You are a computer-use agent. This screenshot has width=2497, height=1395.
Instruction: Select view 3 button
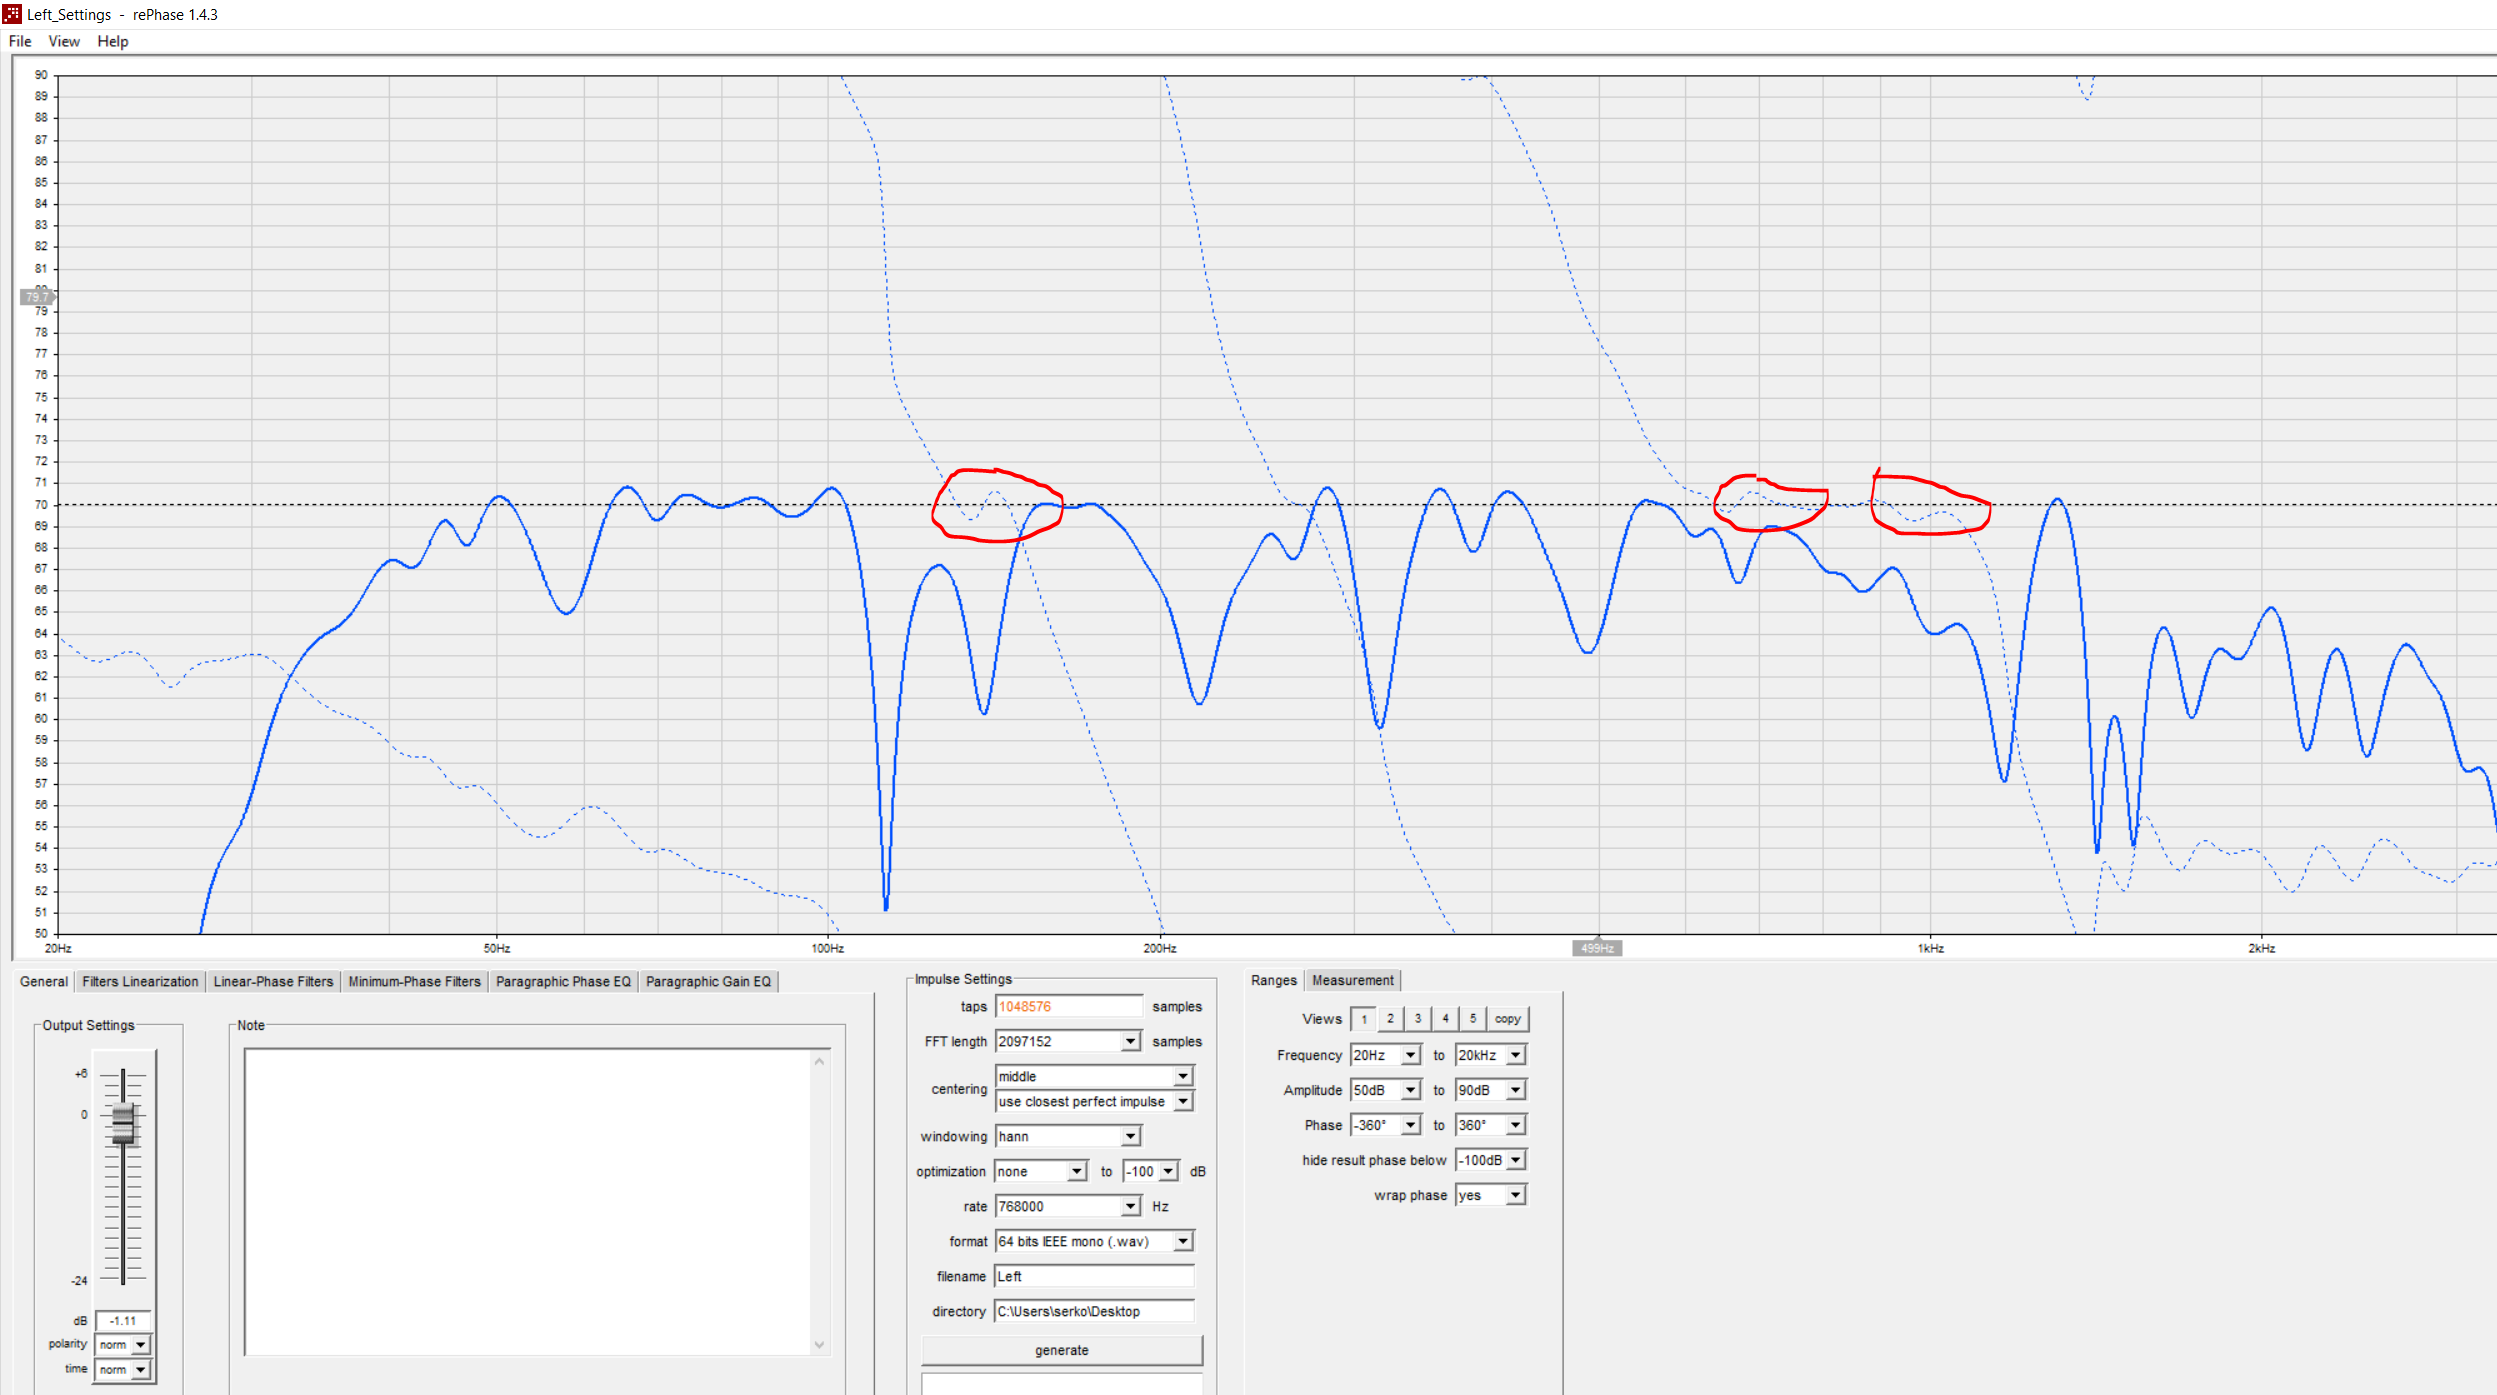[1417, 1018]
